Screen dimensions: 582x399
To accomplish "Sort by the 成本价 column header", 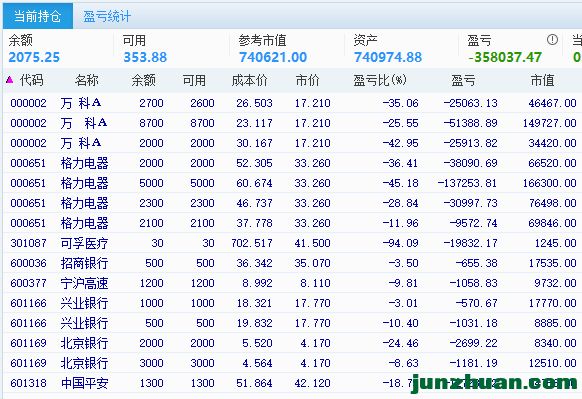I will 249,80.
